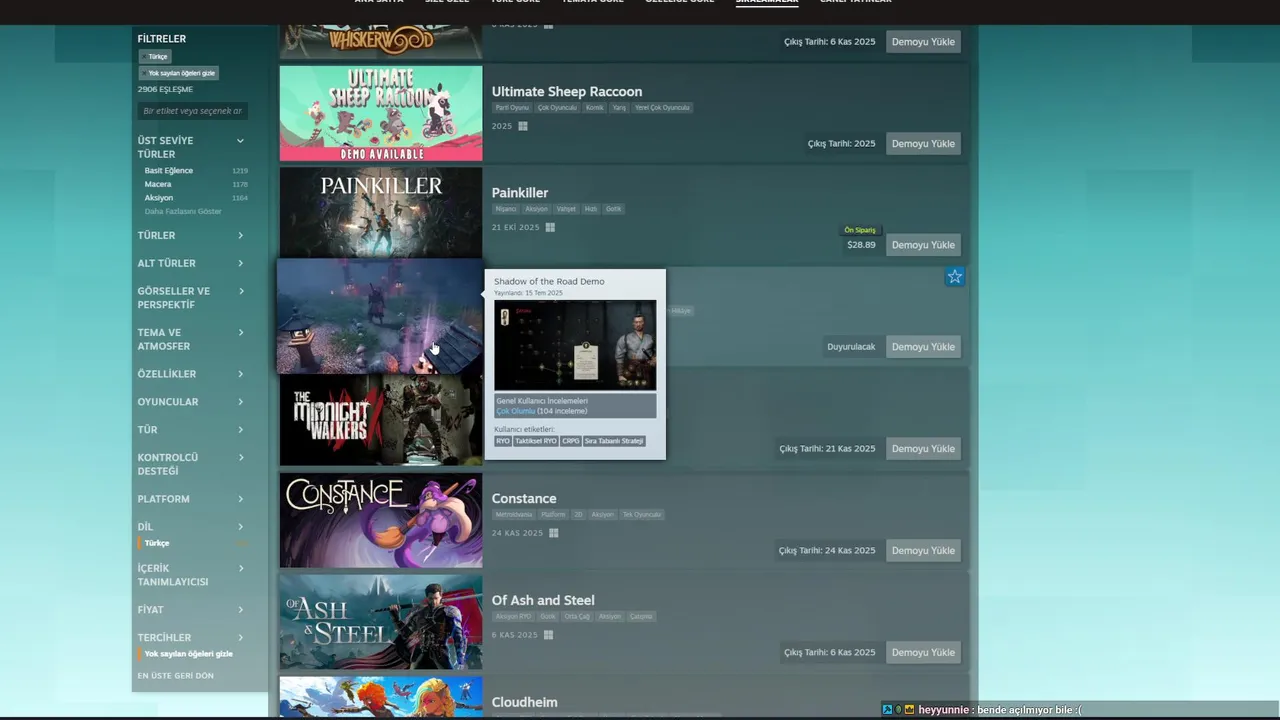Install demo on the 'Duyurulacak' row
This screenshot has height=720, width=1280.
click(923, 347)
